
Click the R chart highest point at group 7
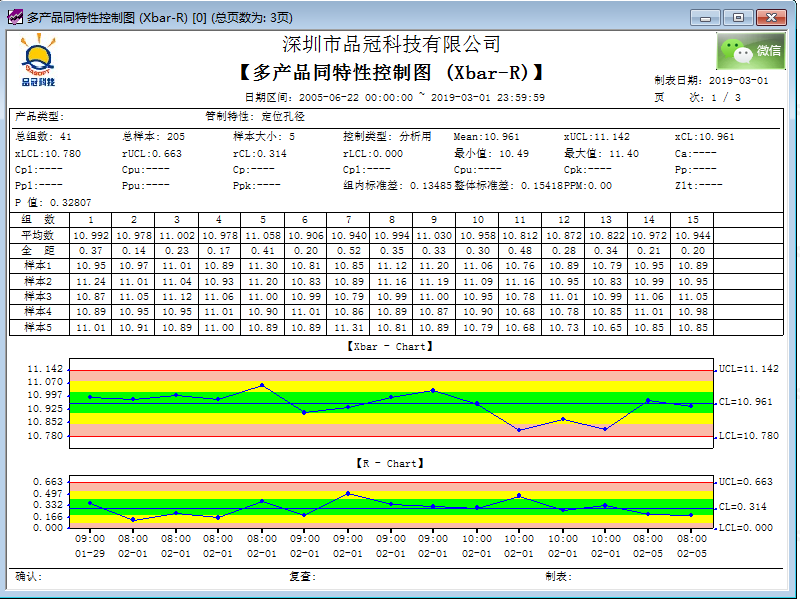[x=348, y=493]
